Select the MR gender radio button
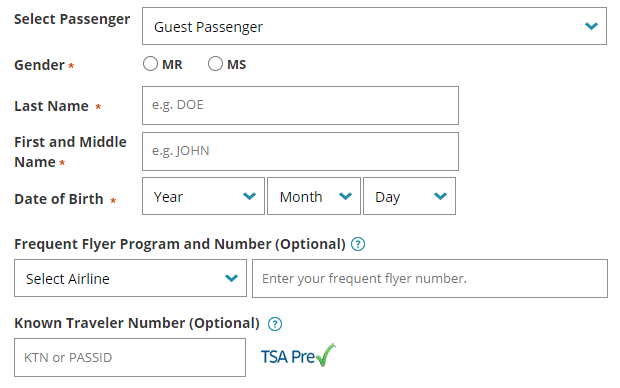Image resolution: width=620 pixels, height=388 pixels. tap(150, 64)
